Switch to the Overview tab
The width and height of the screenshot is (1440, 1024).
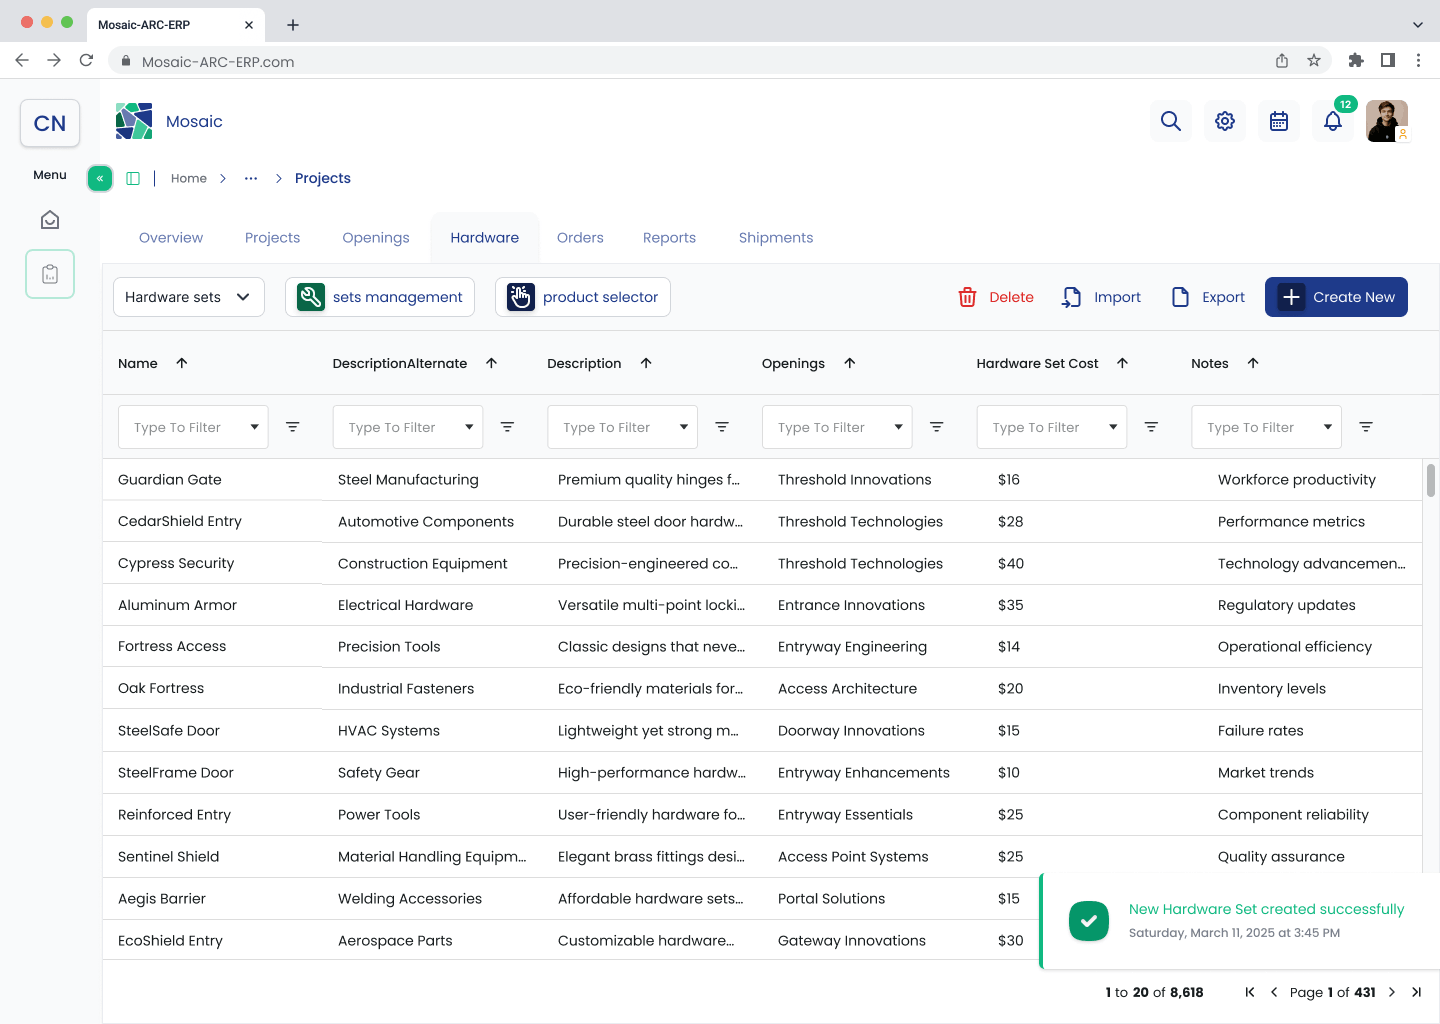171,238
